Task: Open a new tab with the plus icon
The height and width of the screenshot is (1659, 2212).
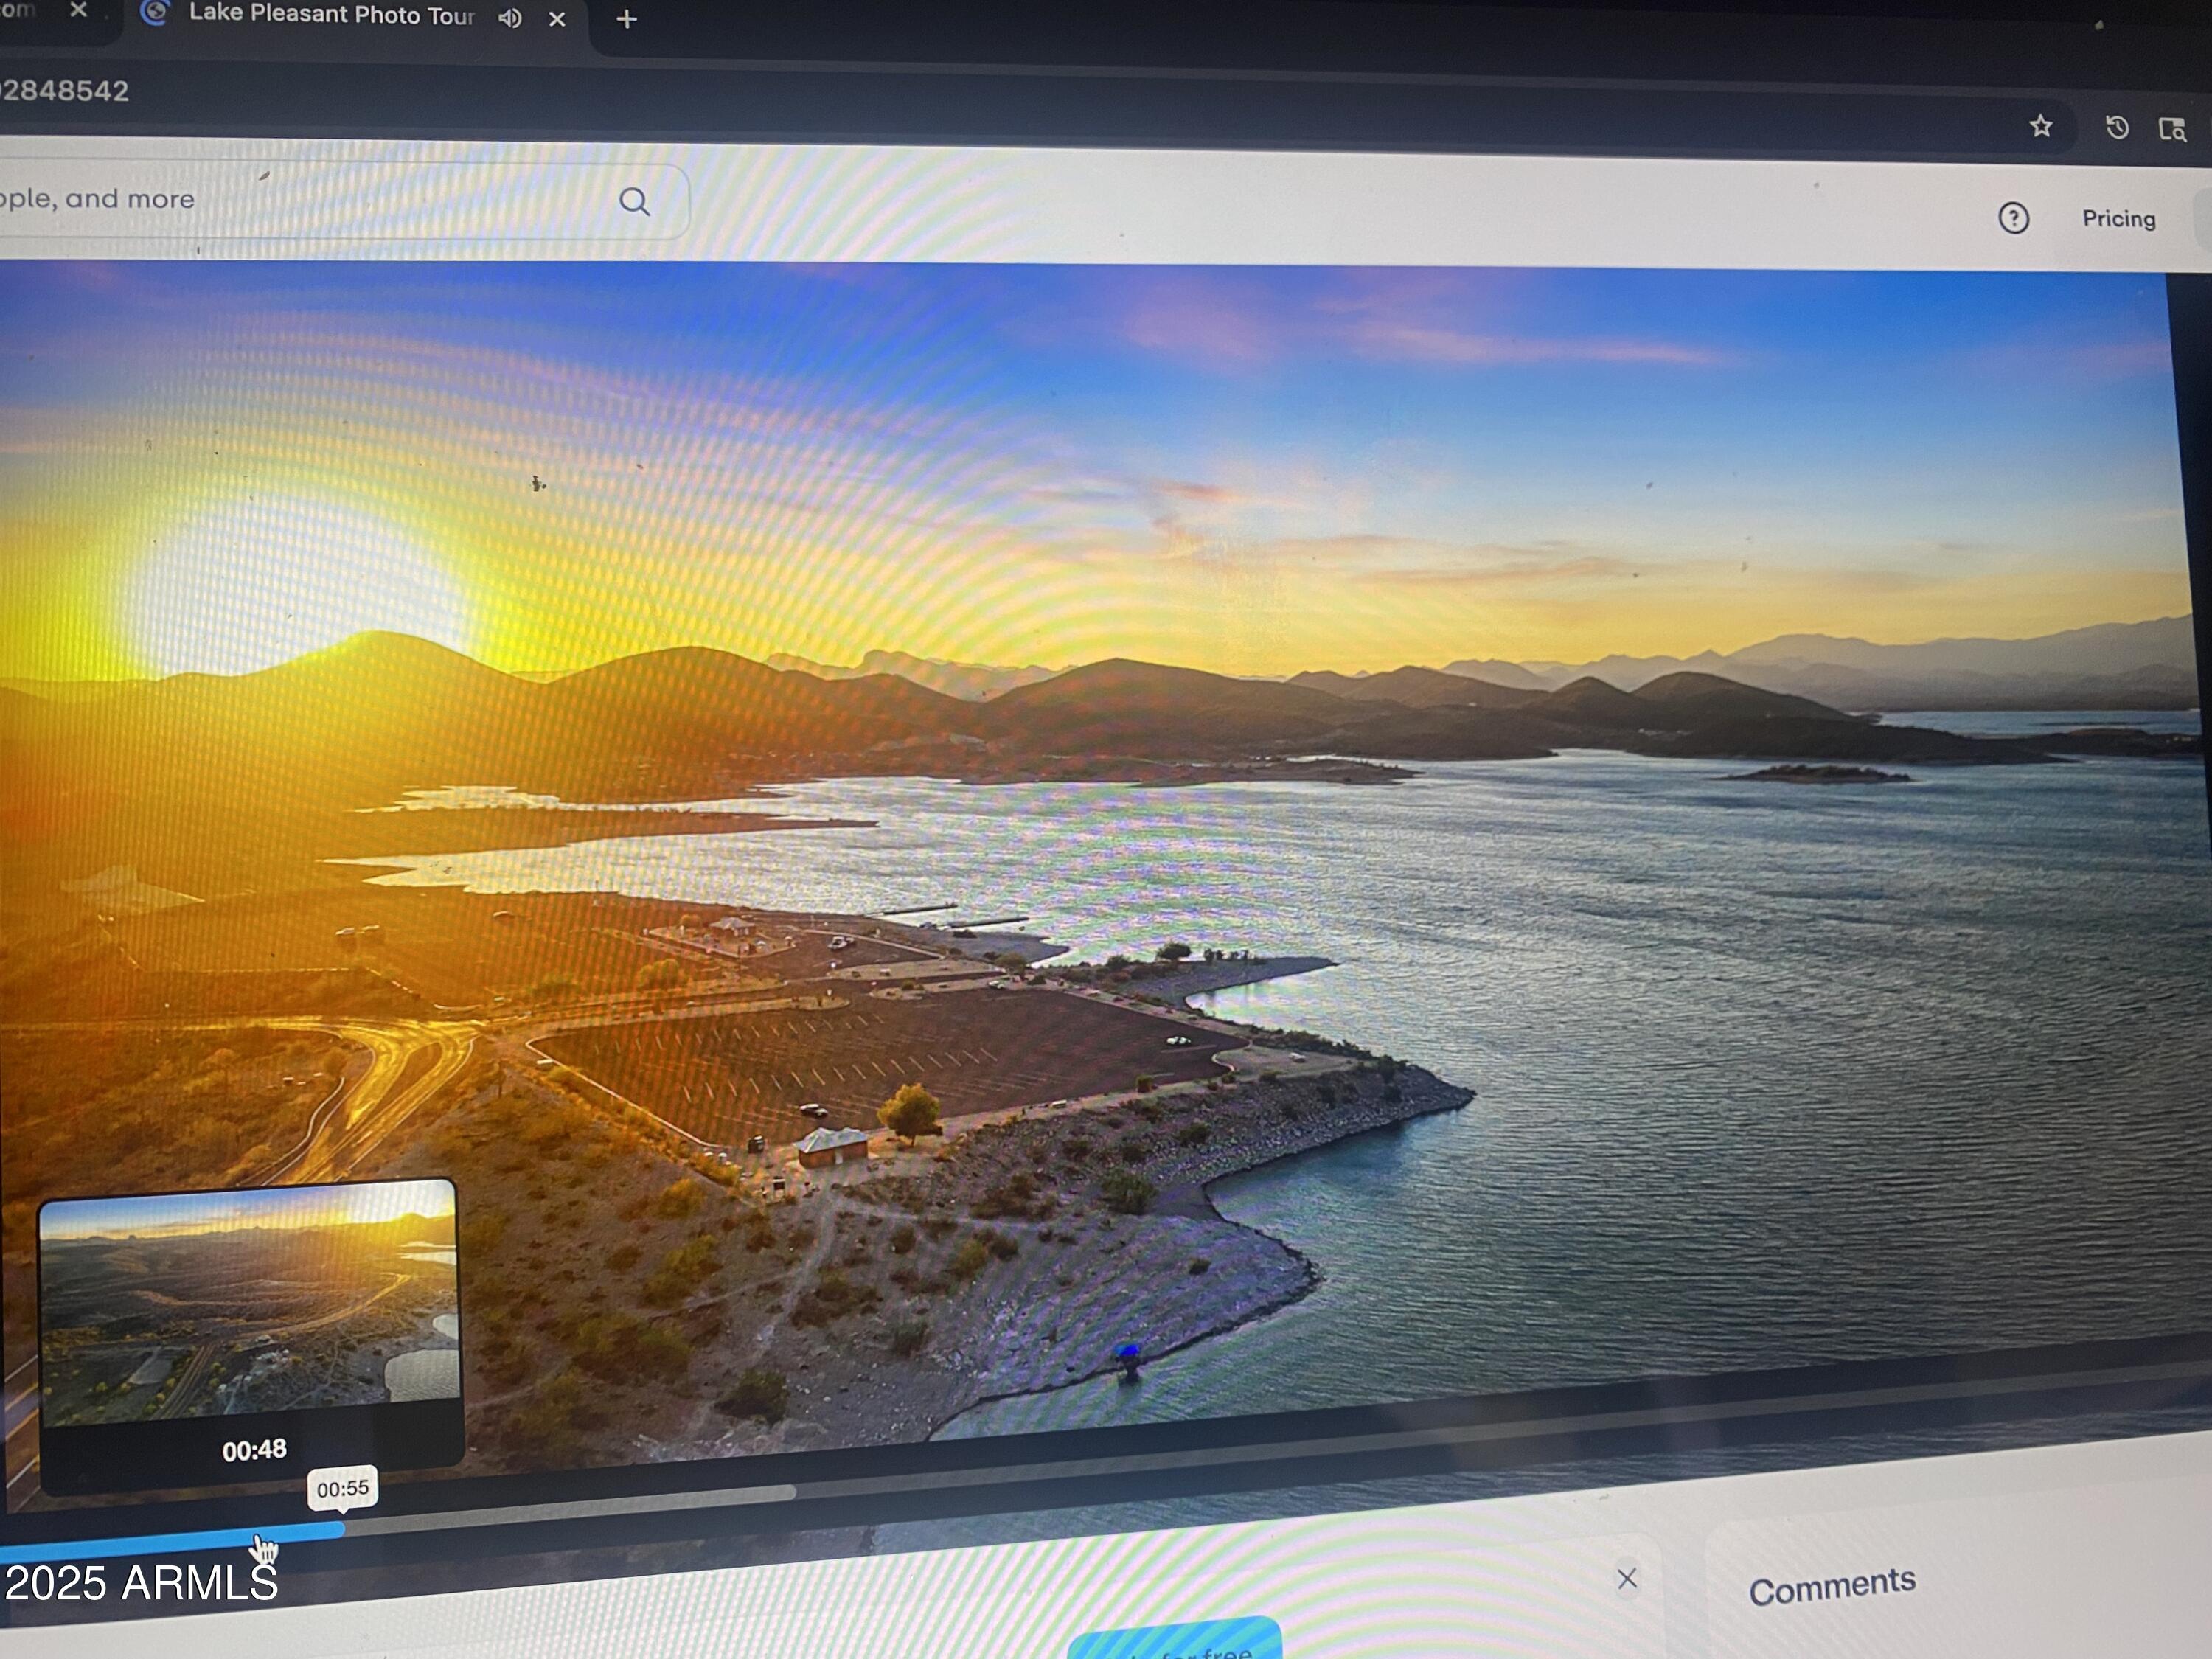Action: click(627, 18)
